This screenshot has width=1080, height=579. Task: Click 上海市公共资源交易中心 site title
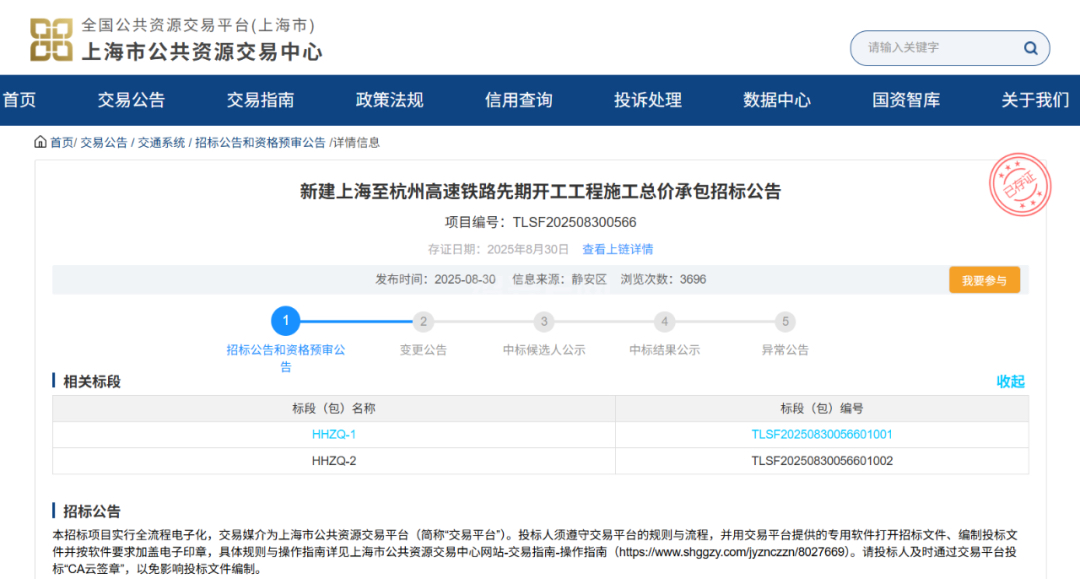coord(202,52)
